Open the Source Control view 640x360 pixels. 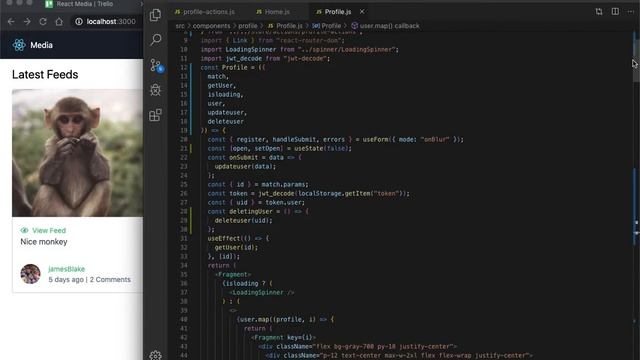[x=156, y=65]
